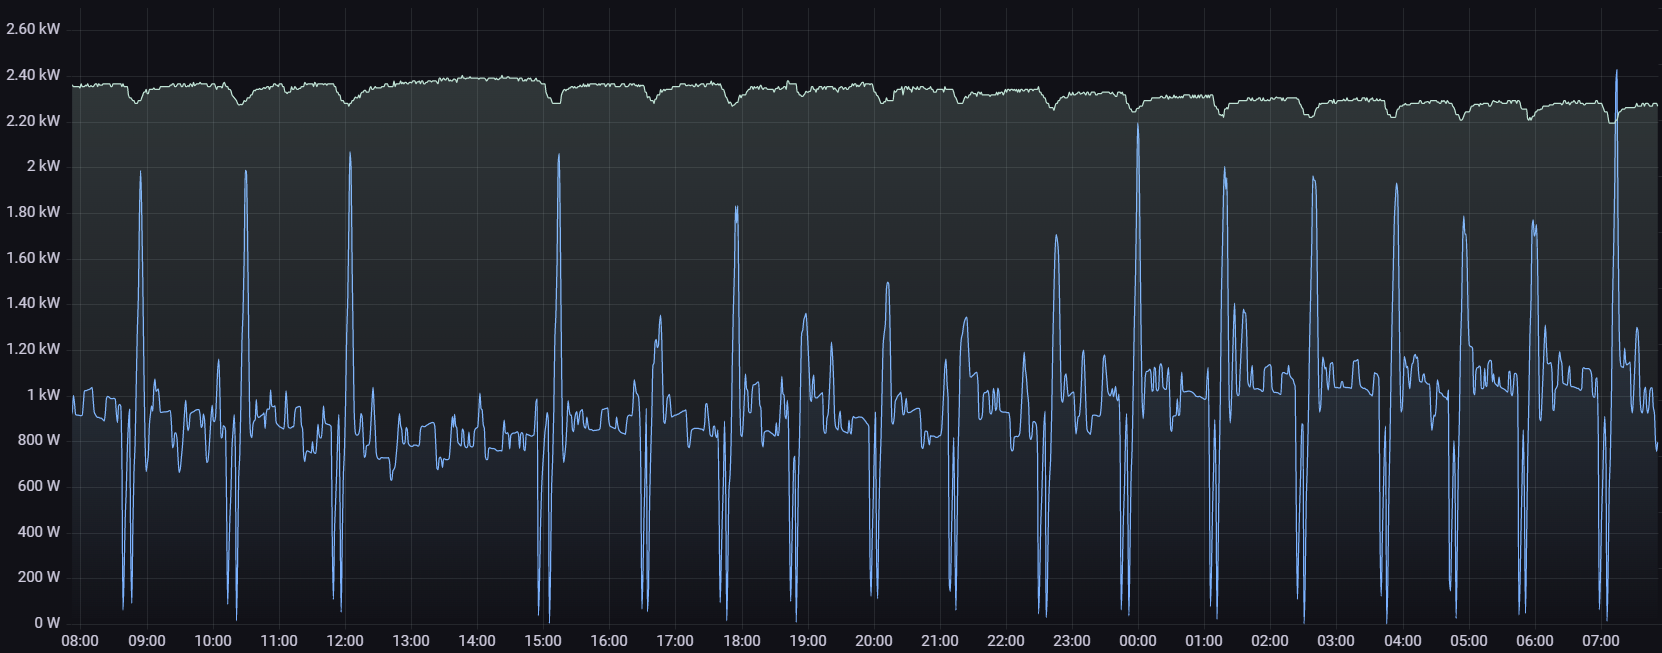Image resolution: width=1662 pixels, height=653 pixels.
Task: Select the 22:00 time axis label
Action: click(1006, 641)
